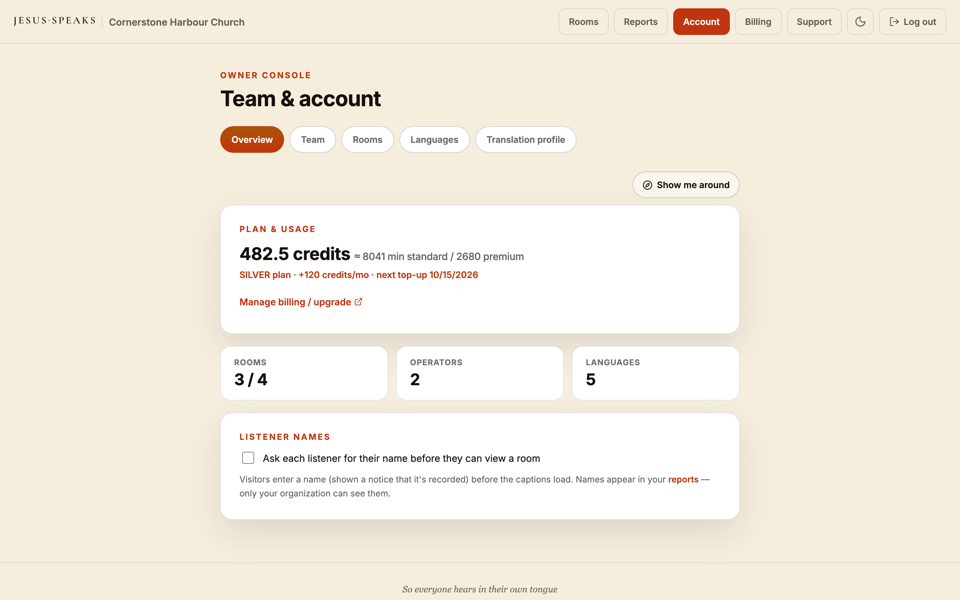The width and height of the screenshot is (960, 600).
Task: Open the Reports page
Action: click(640, 21)
